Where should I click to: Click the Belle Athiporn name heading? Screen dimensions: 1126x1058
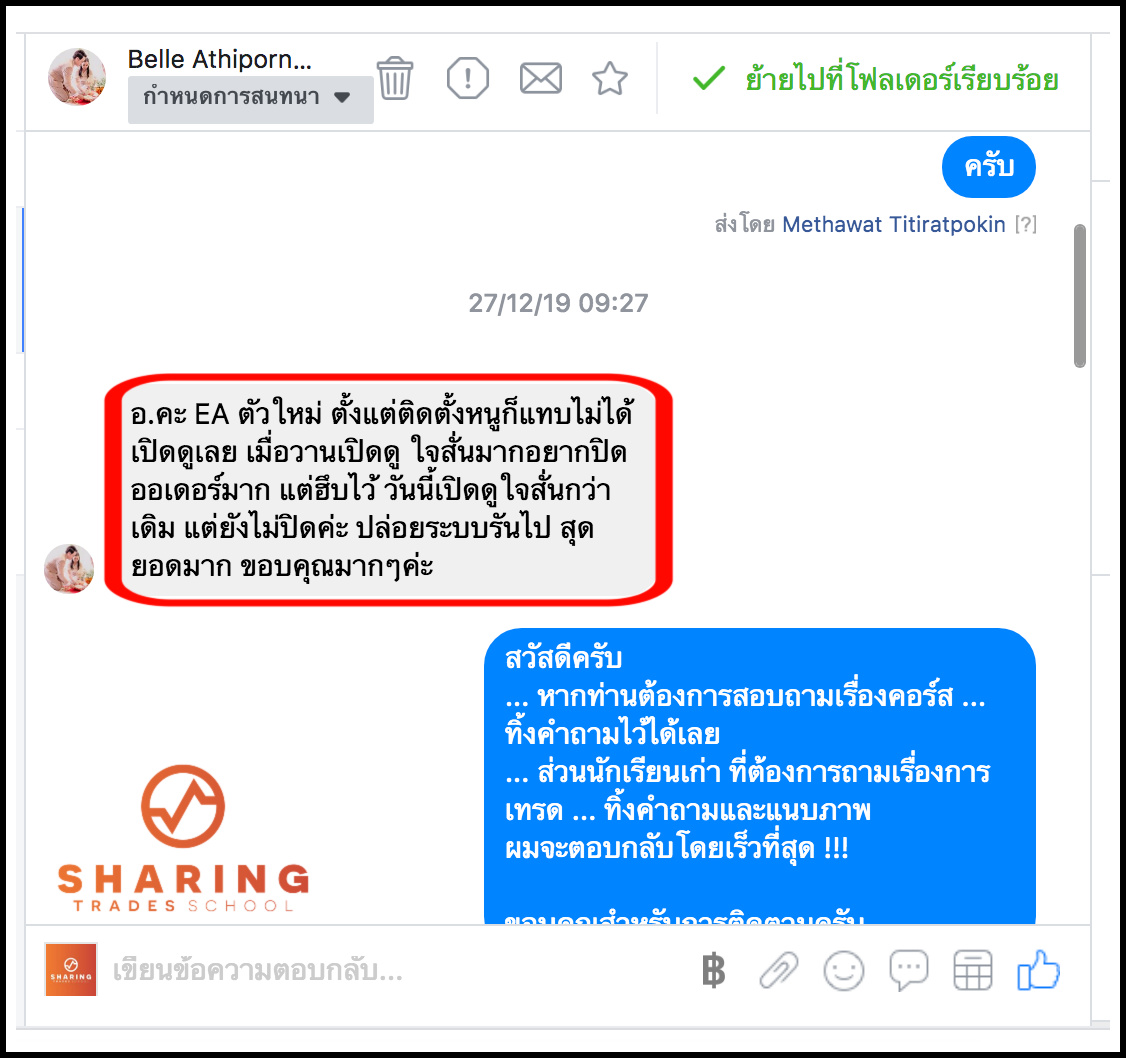[220, 60]
